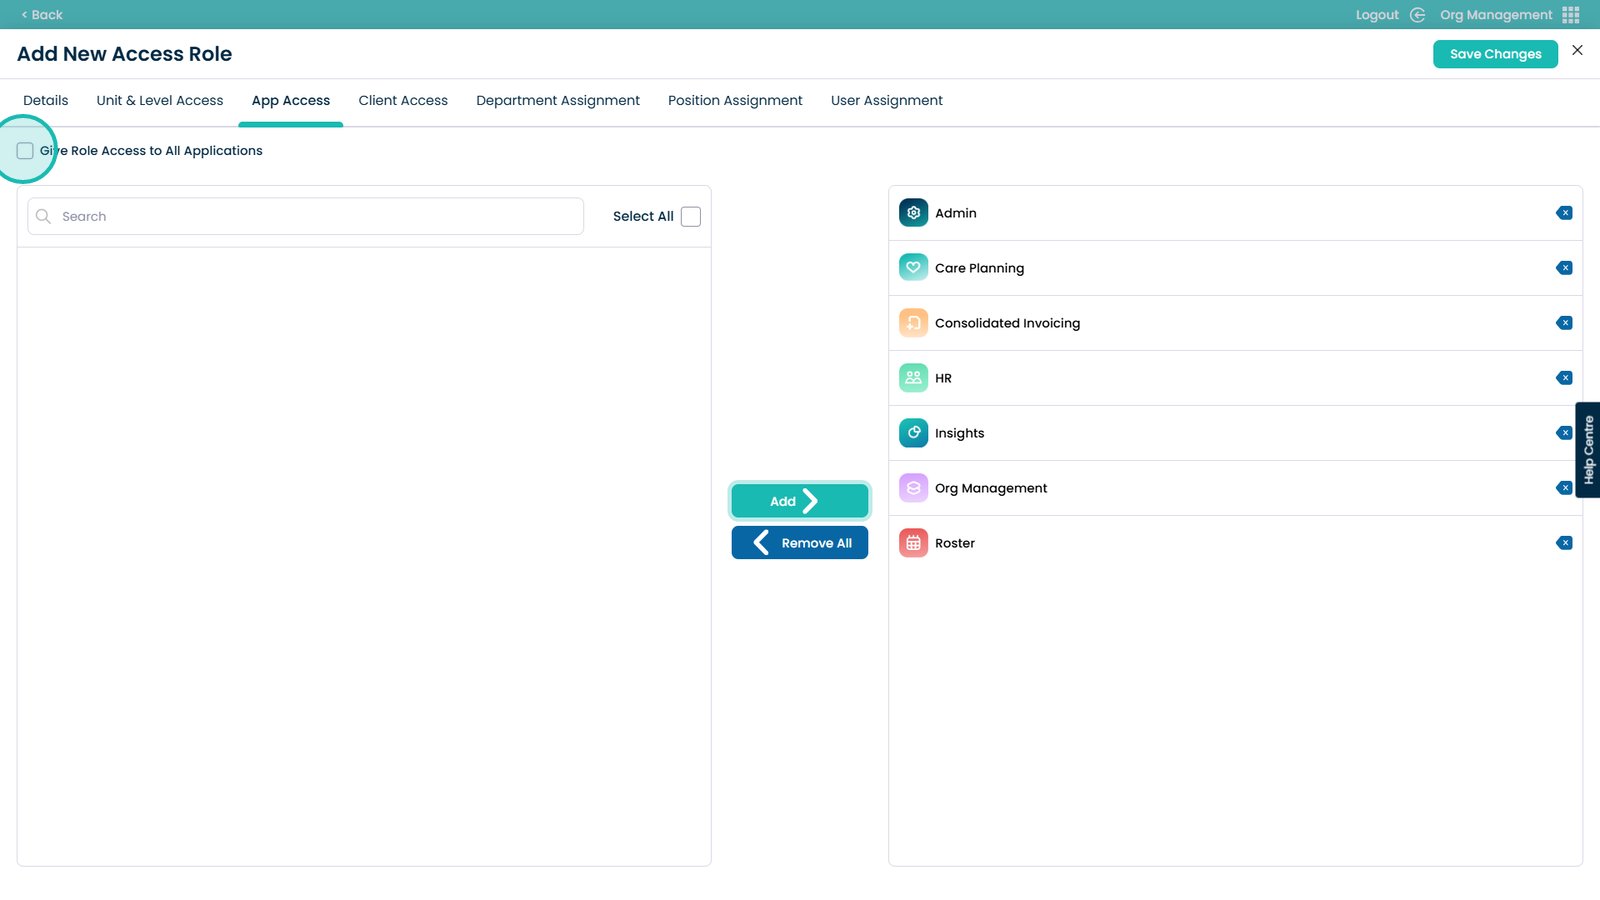Click the Care Planning heart icon
Screen dimensions: 1600x900
click(913, 268)
